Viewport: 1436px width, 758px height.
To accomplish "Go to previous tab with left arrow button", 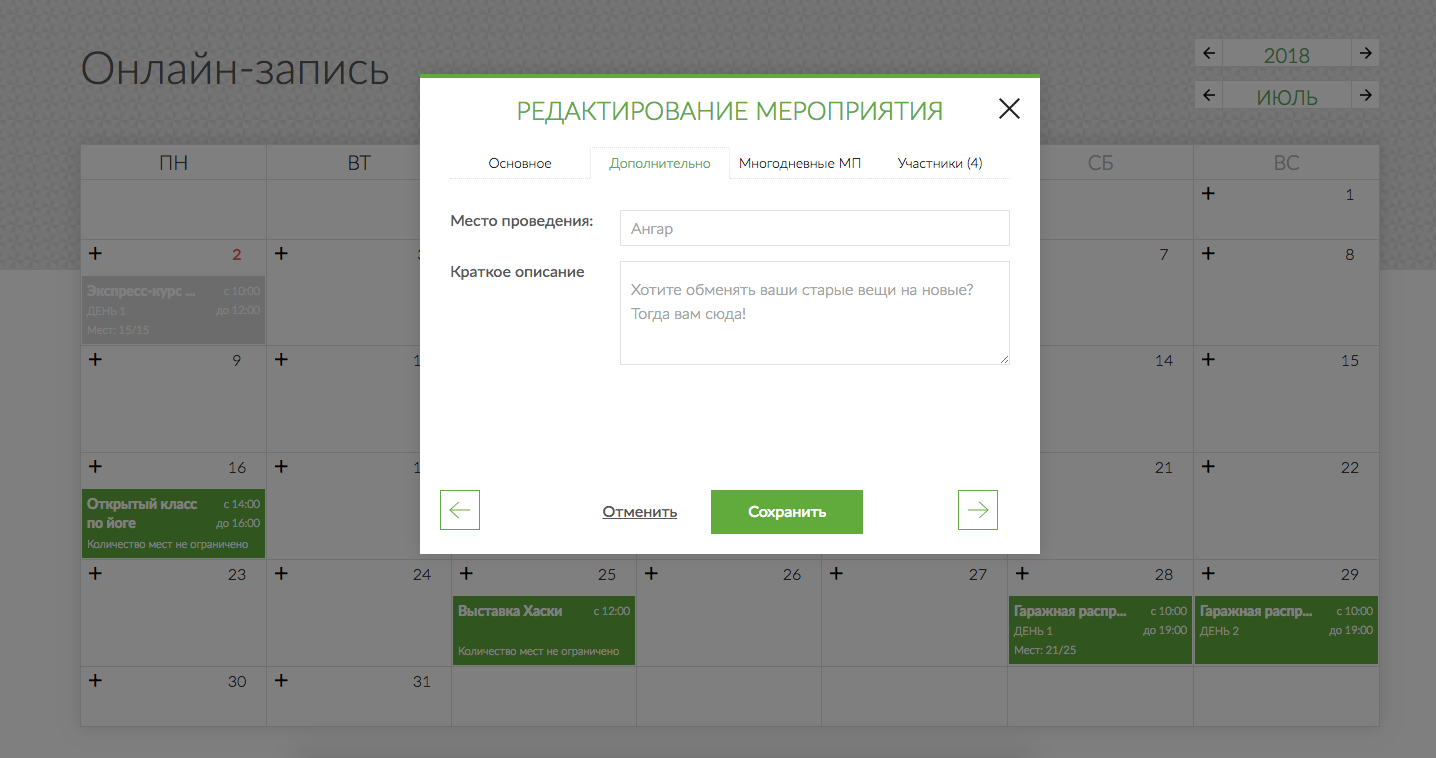I will coord(460,510).
